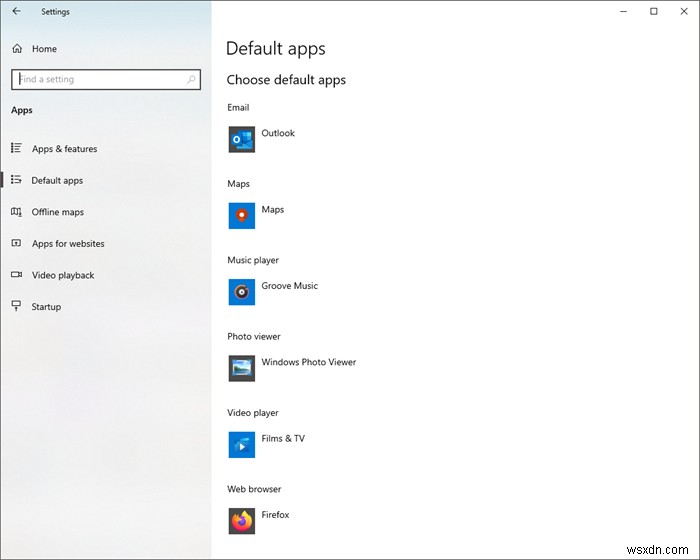Click the Video player category label

[x=253, y=413]
